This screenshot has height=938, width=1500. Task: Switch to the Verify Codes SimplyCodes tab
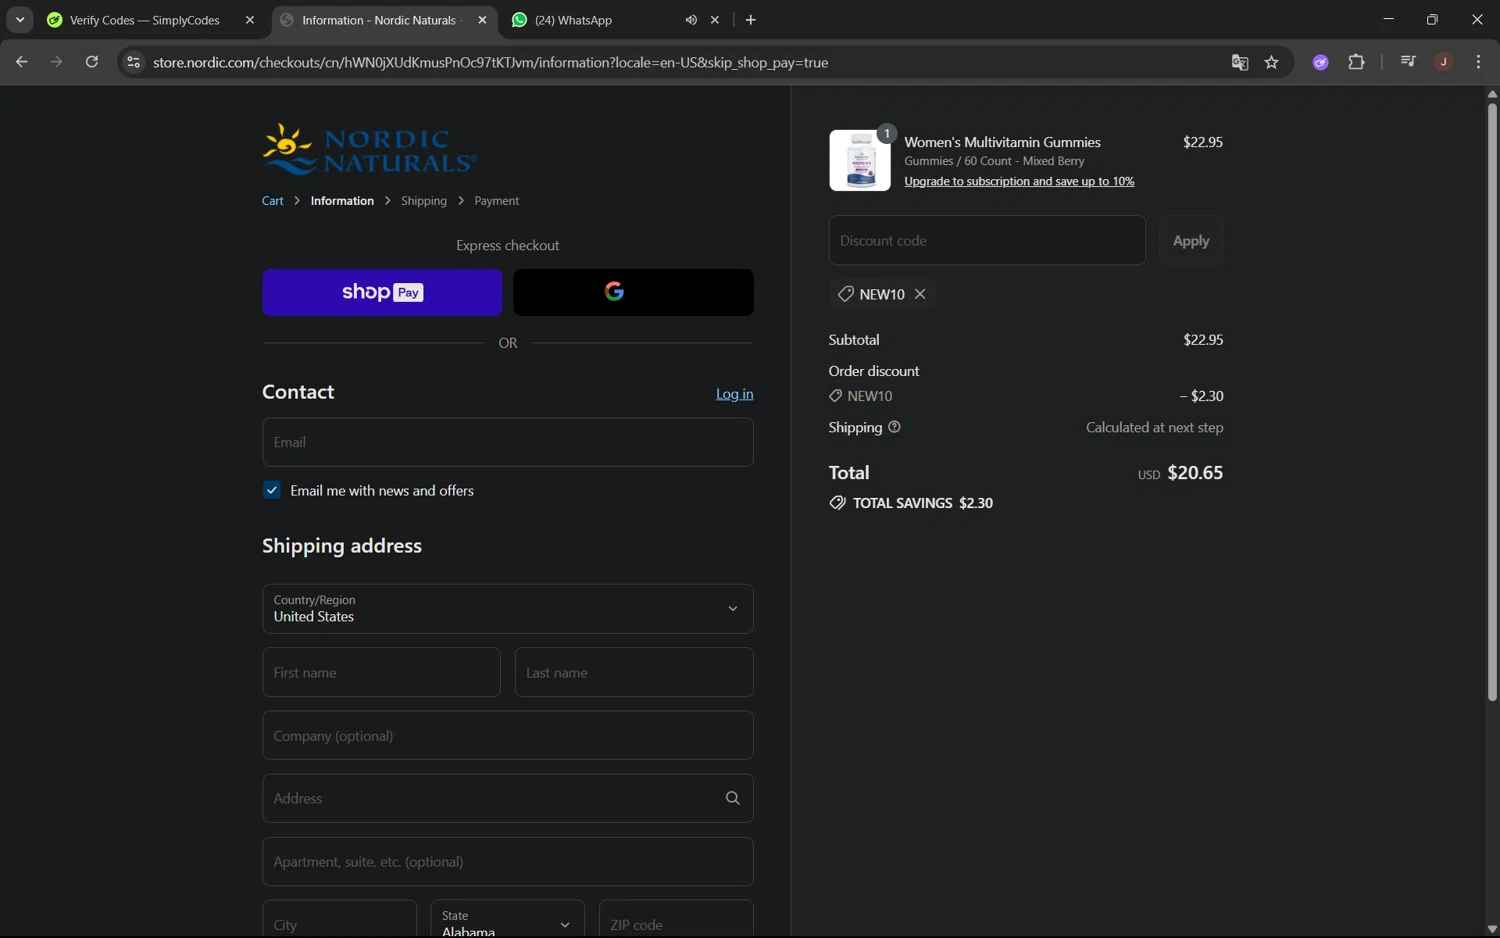[x=144, y=20]
